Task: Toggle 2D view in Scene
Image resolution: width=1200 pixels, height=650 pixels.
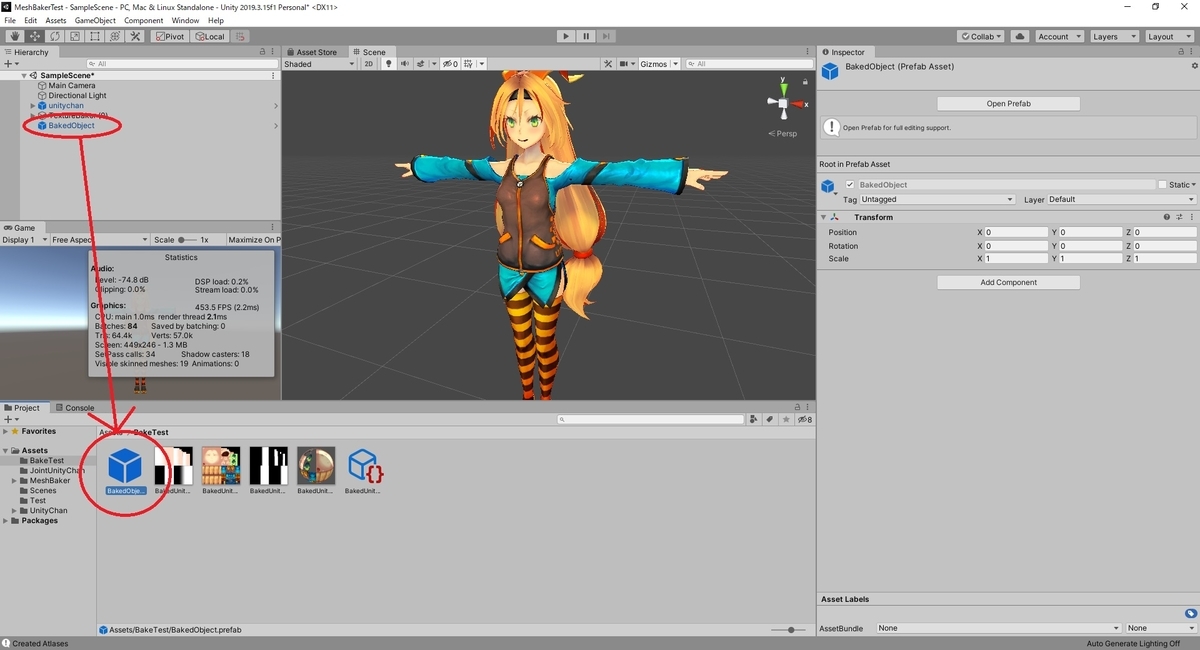Action: [368, 64]
